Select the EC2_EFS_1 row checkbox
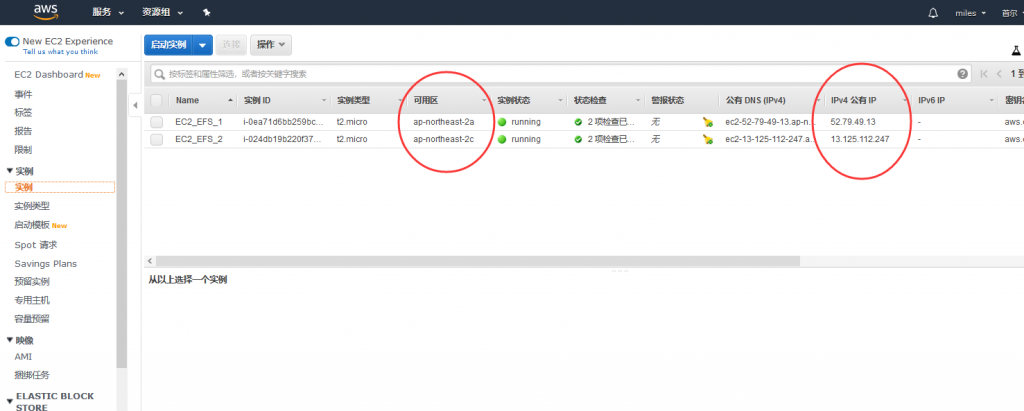Screen dimensions: 1024x411 point(156,122)
